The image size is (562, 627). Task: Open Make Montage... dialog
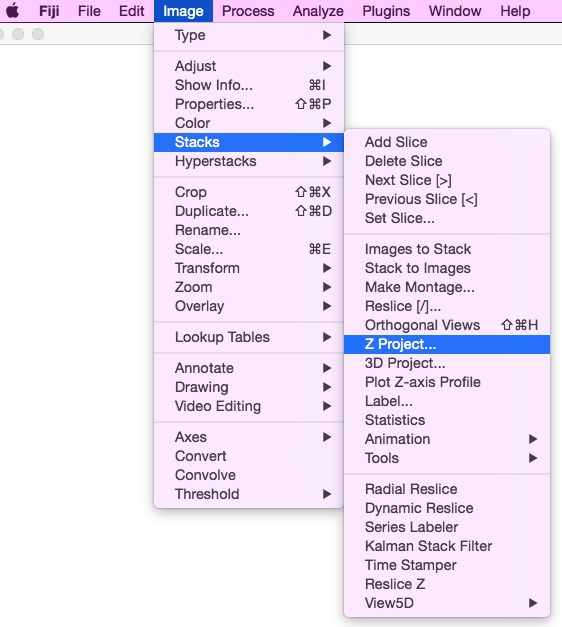tap(447, 287)
